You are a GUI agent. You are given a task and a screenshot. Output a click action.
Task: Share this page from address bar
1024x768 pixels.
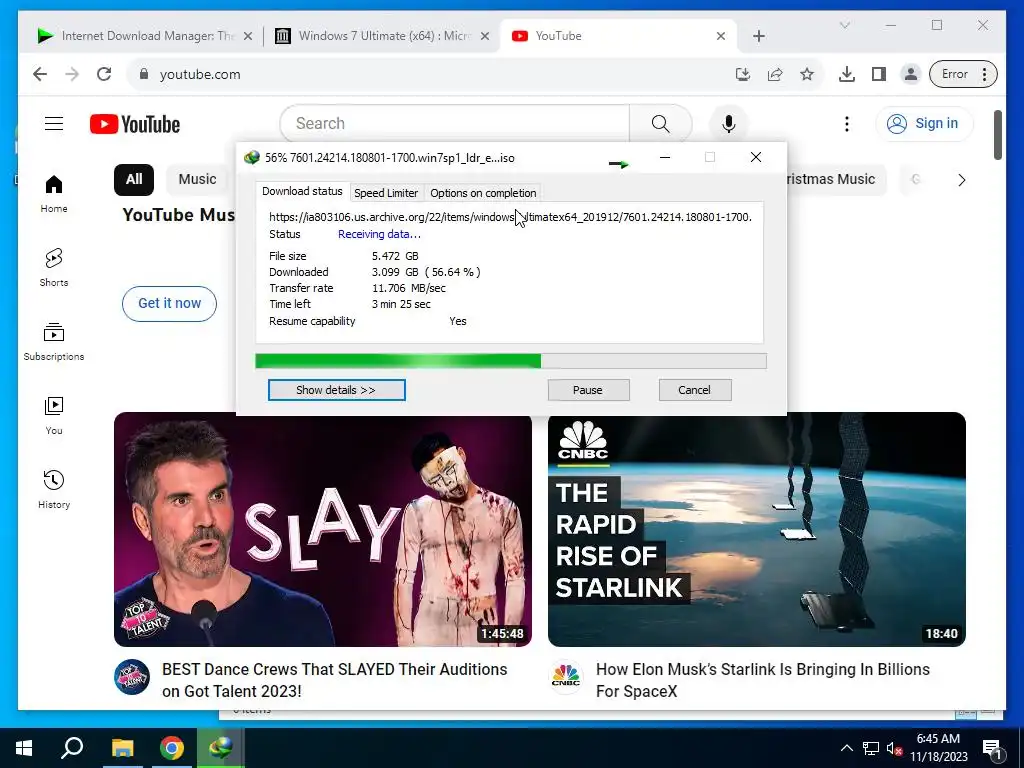point(775,74)
